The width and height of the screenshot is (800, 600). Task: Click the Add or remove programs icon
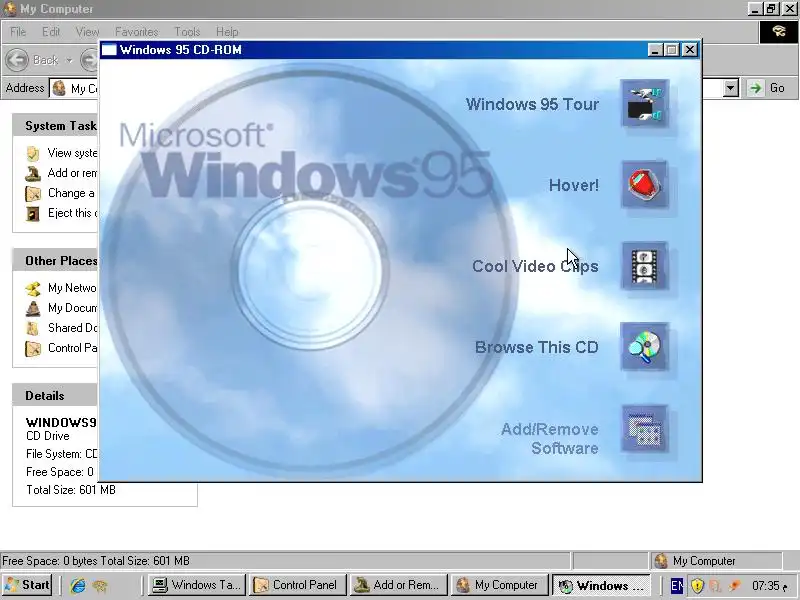click(x=33, y=173)
